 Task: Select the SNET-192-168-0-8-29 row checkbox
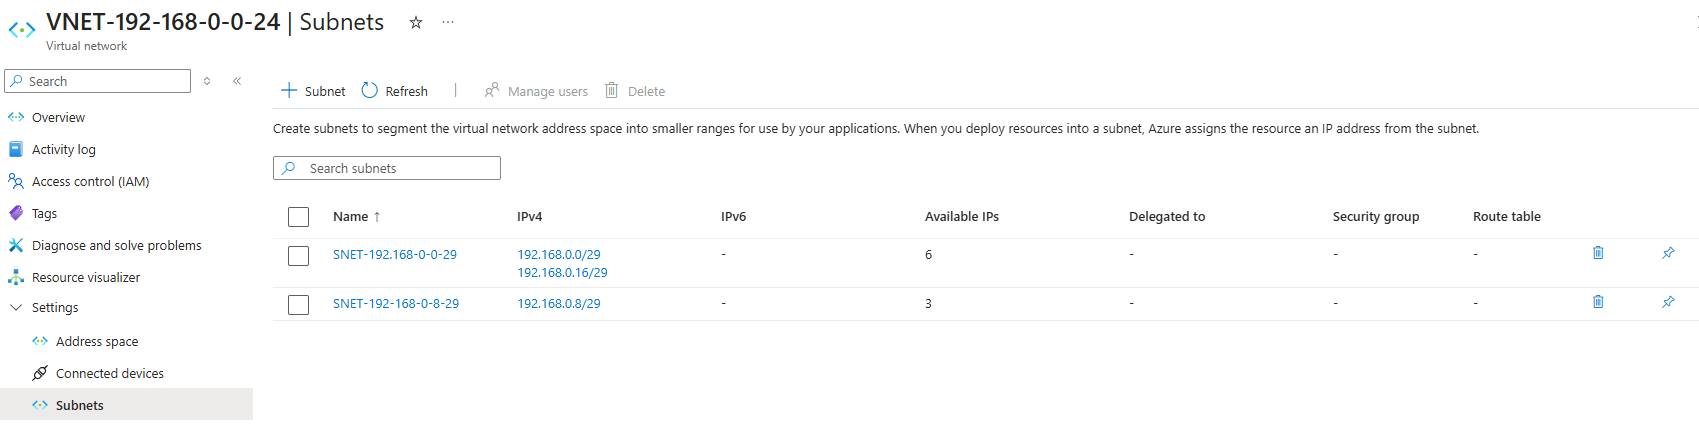[x=298, y=305]
